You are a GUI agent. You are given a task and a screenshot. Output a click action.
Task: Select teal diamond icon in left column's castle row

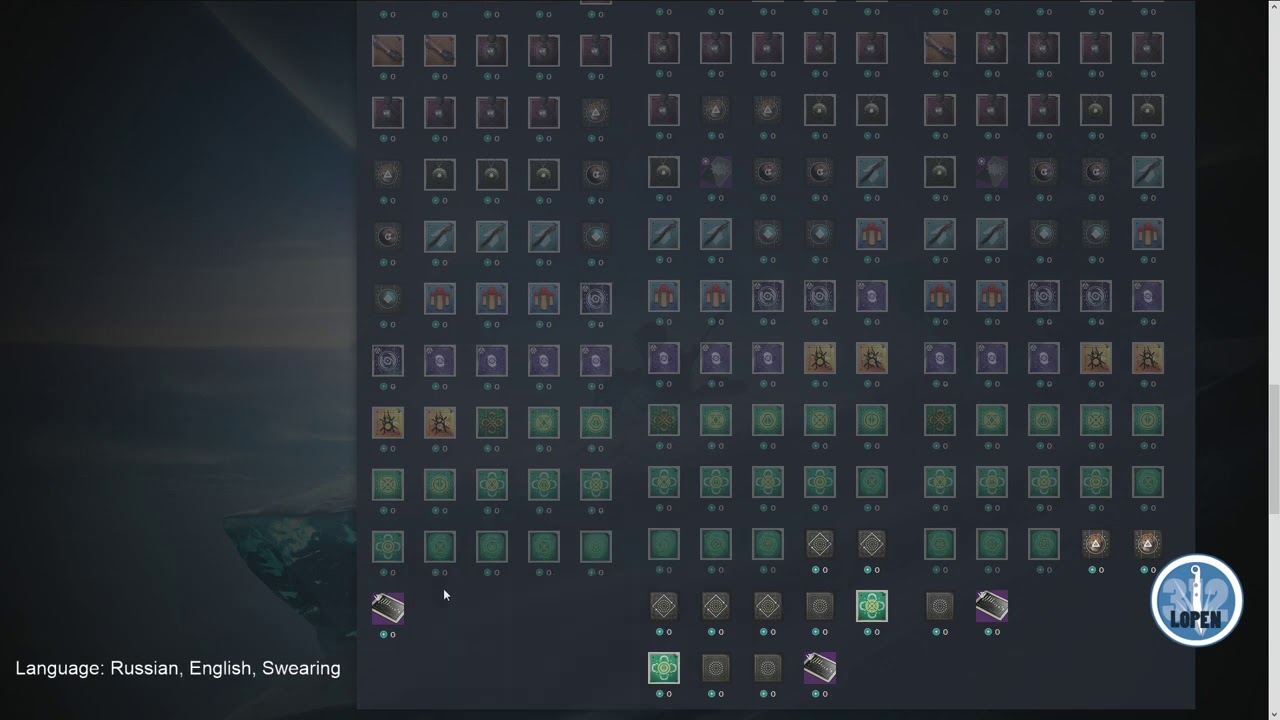388,298
